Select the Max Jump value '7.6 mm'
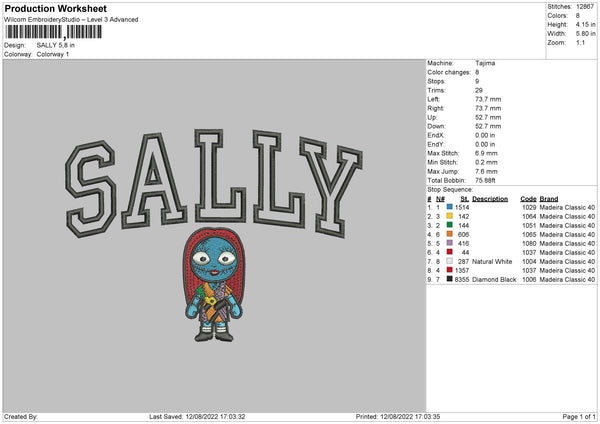This screenshot has width=600, height=424. [x=486, y=171]
